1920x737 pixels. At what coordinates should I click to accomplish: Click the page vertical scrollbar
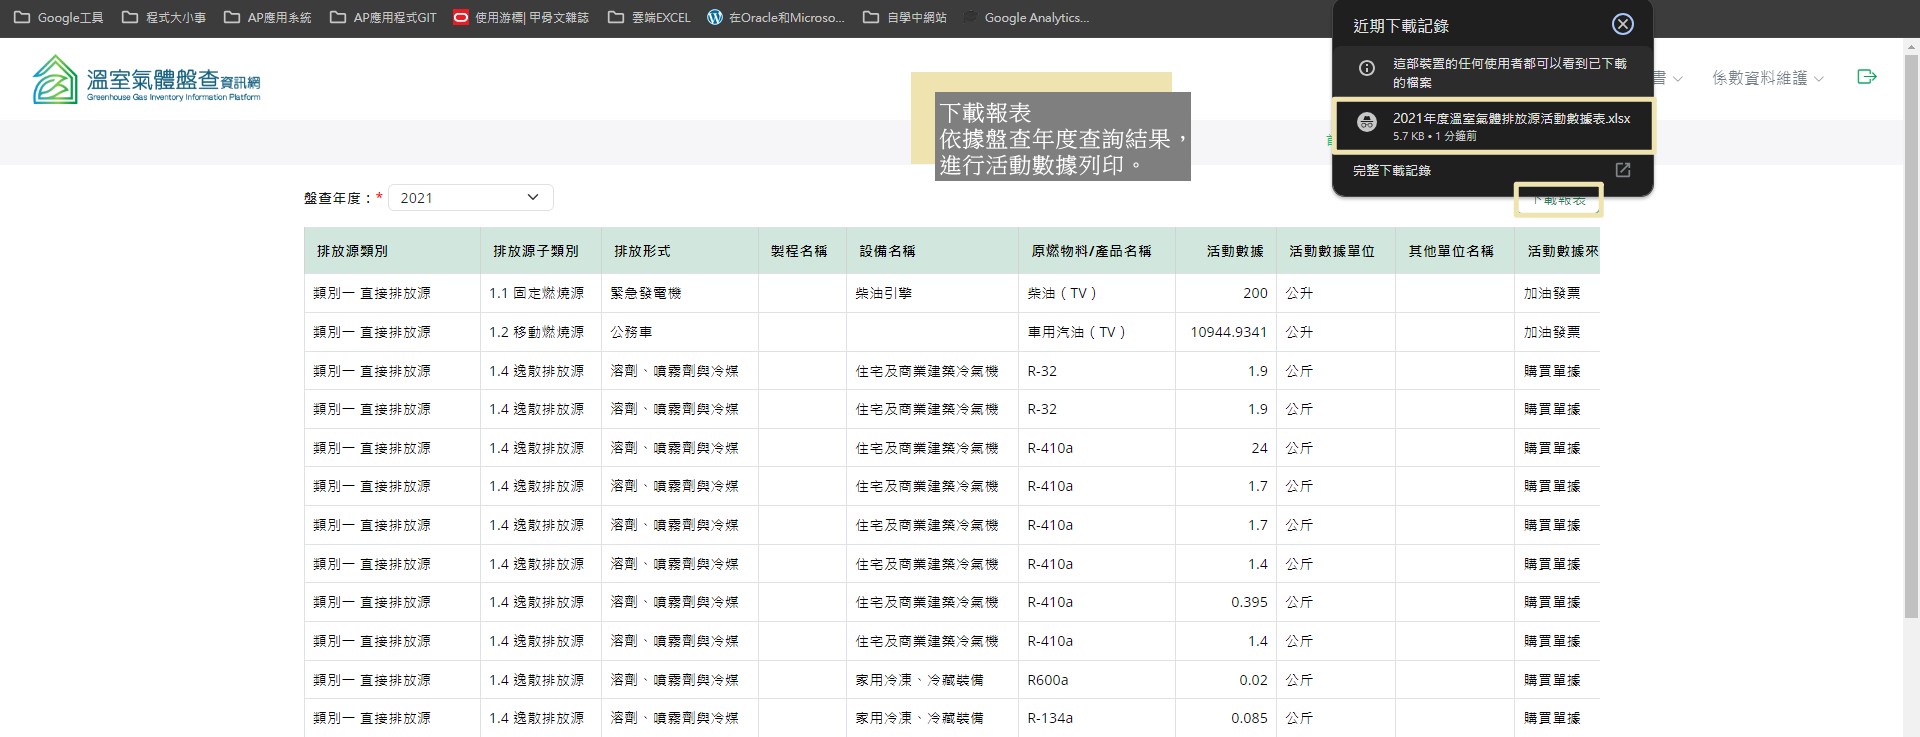click(x=1911, y=350)
